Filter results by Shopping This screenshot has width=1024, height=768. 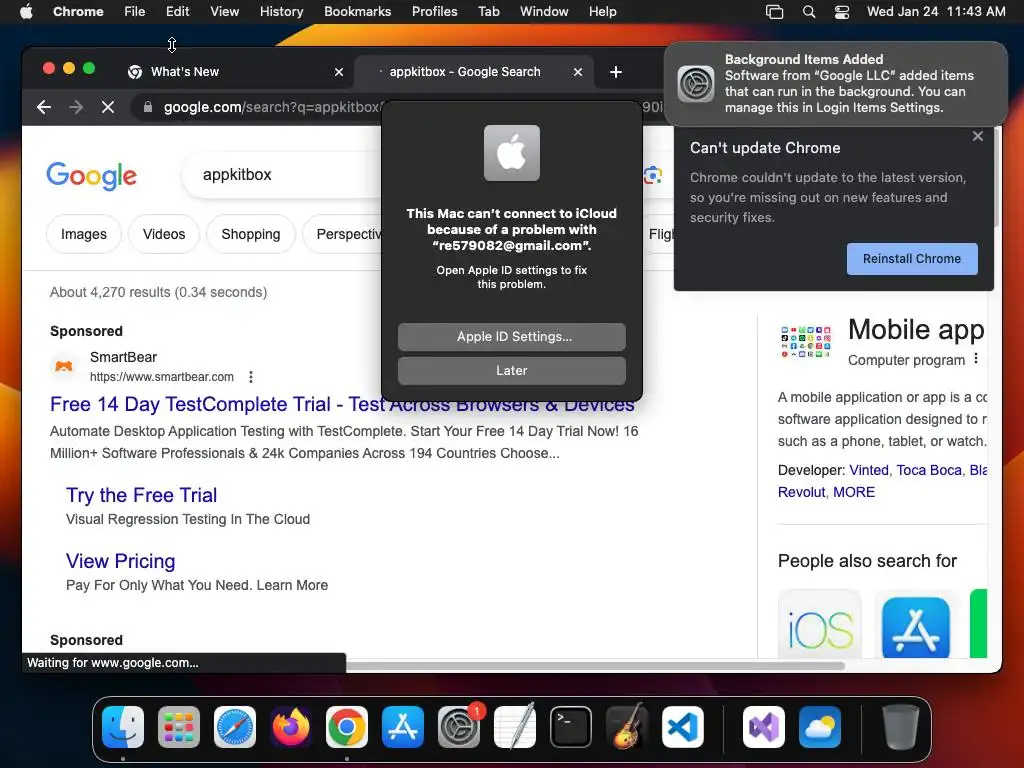(x=251, y=234)
